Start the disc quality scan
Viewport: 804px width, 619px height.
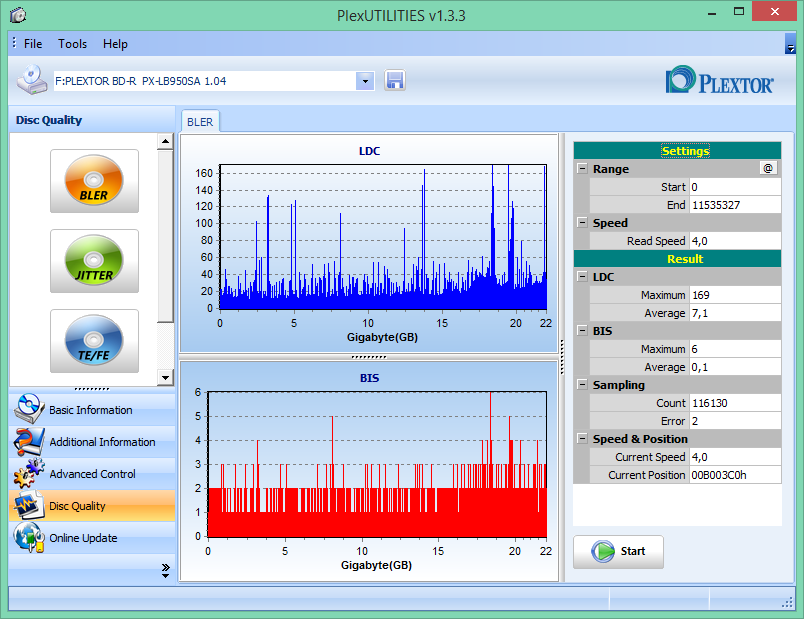pyautogui.click(x=618, y=552)
